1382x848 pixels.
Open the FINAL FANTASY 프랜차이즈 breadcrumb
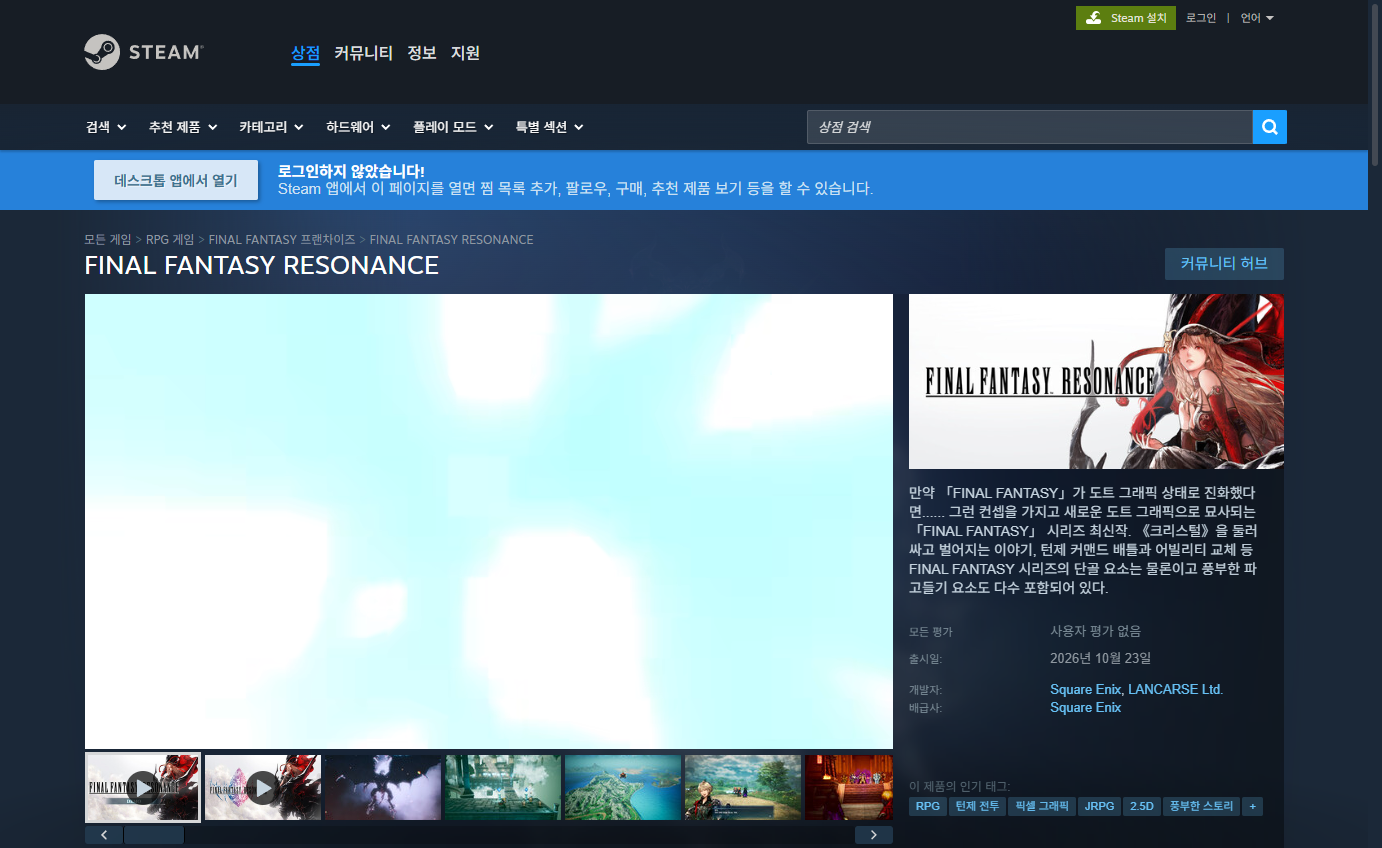point(282,240)
